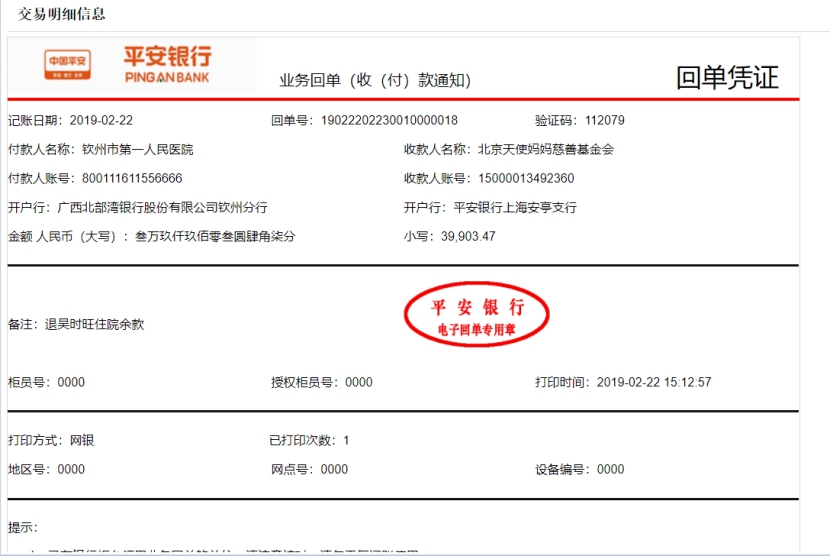Click the 柜员号 value 0000
The width and height of the screenshot is (831, 556).
pyautogui.click(x=71, y=382)
